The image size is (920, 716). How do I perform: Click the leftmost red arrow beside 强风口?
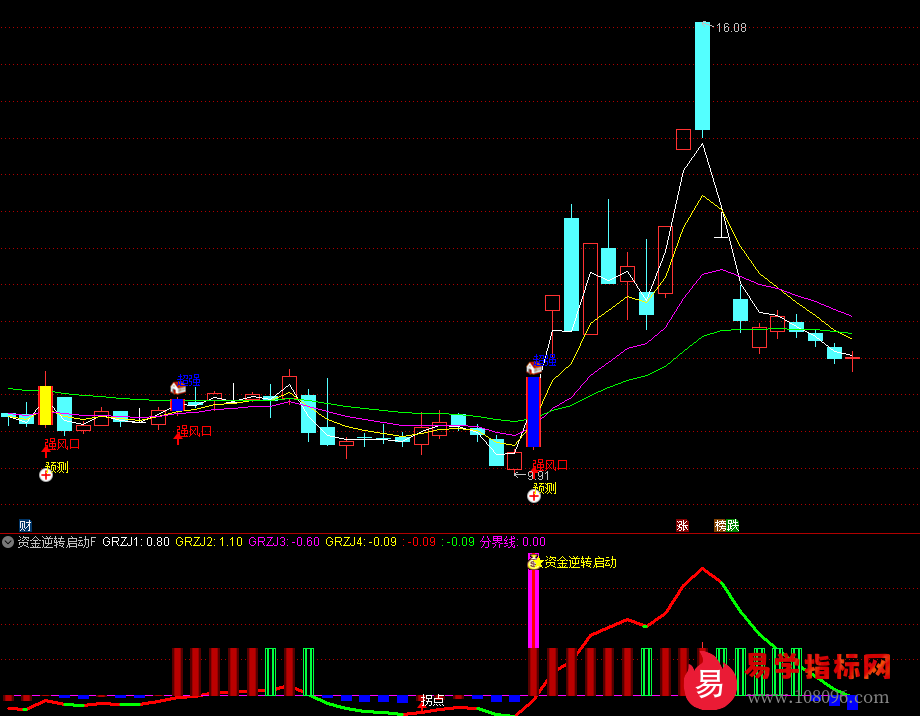46,451
